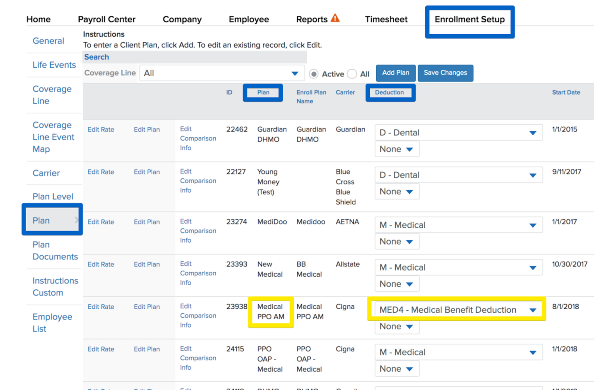Click Edit Plan for PPO OAP - Medical
The height and width of the screenshot is (390, 594).
click(x=147, y=349)
